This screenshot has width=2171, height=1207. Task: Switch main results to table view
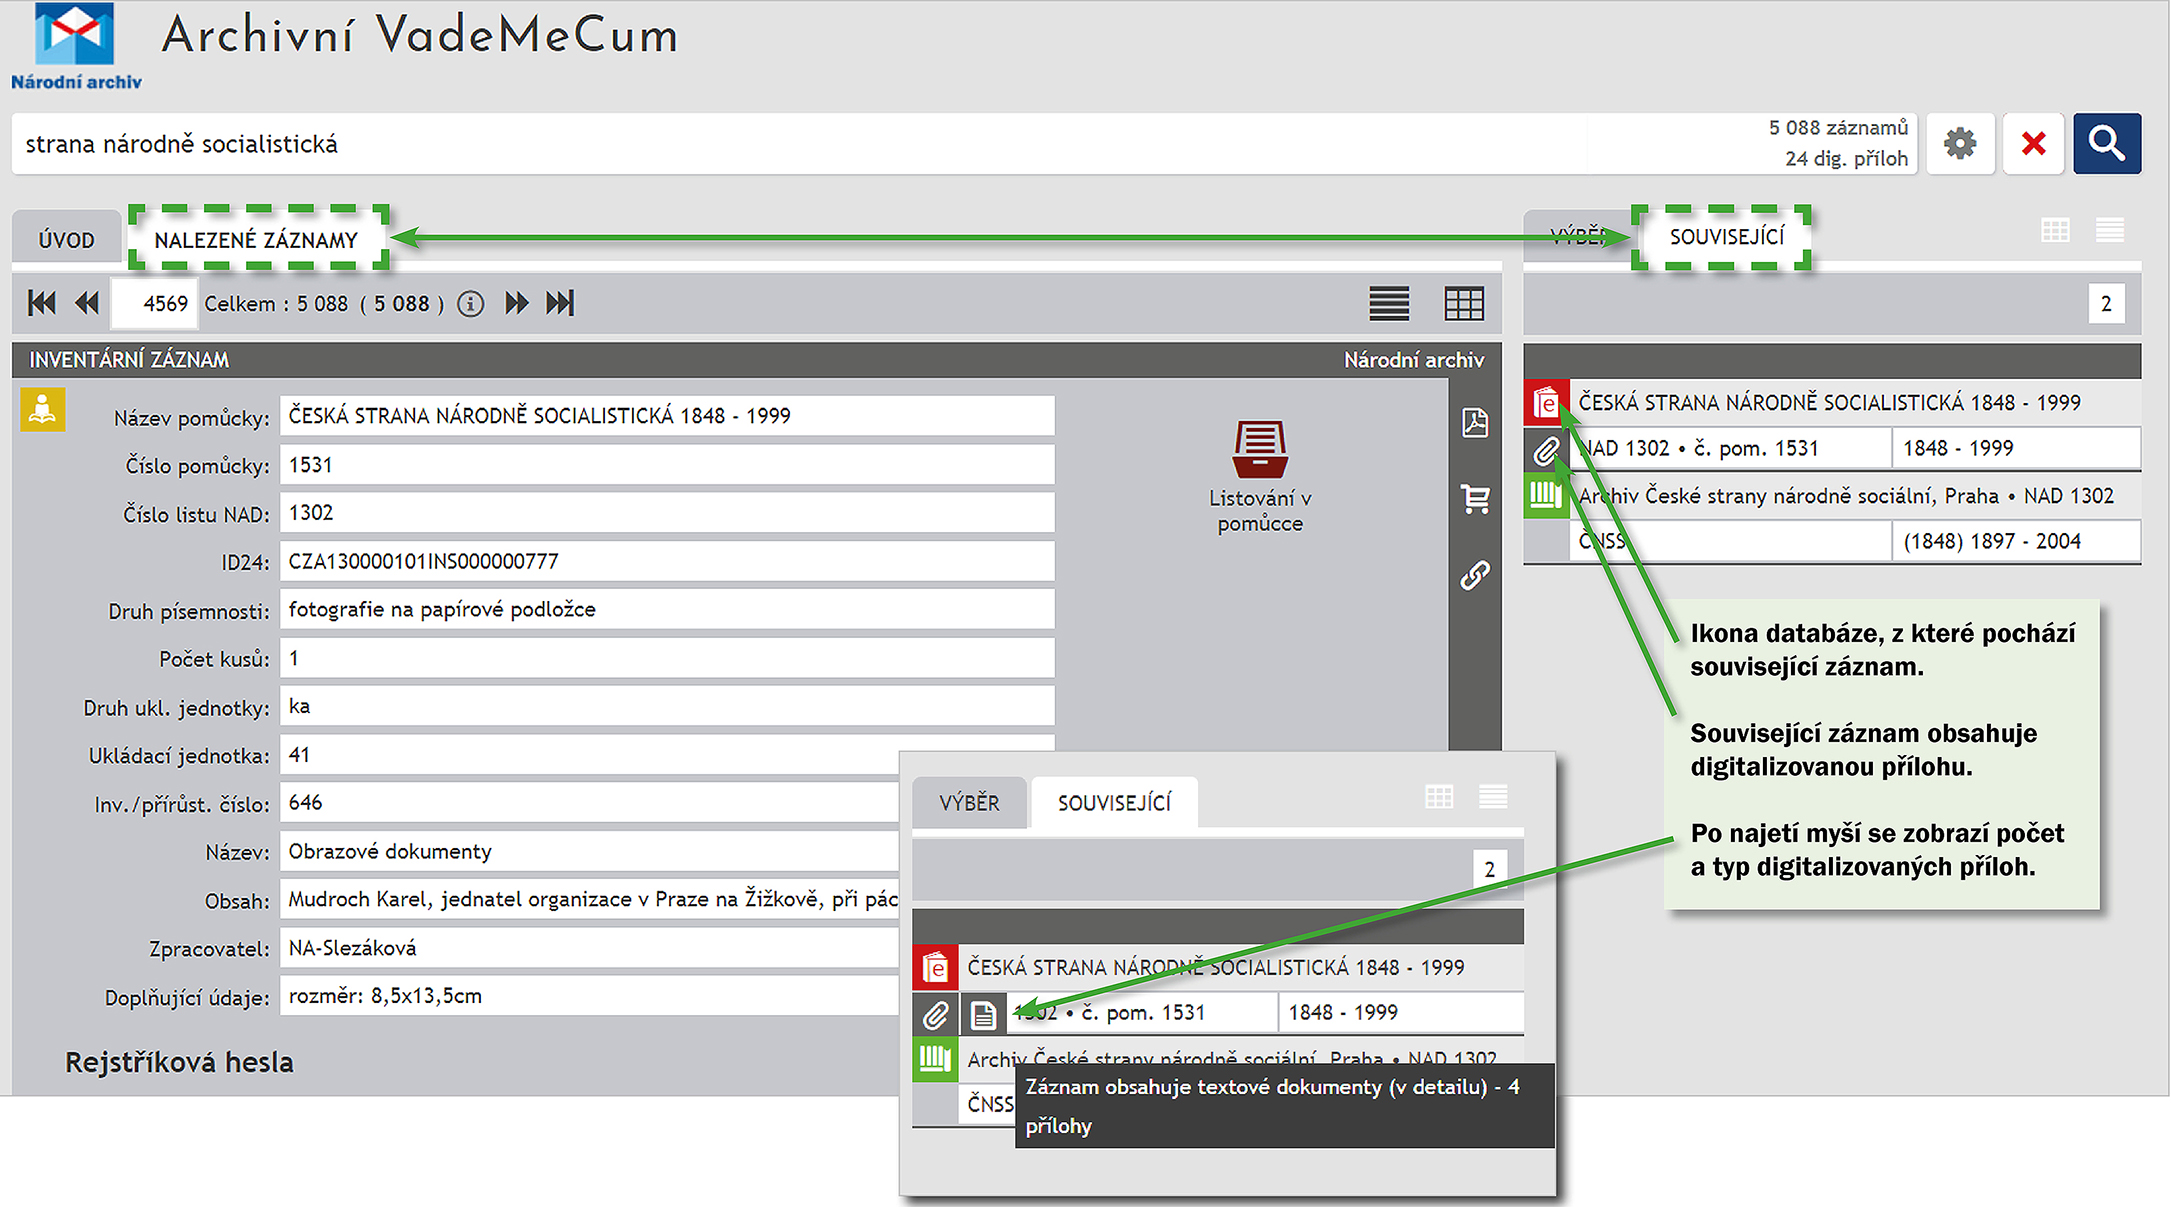[1464, 303]
